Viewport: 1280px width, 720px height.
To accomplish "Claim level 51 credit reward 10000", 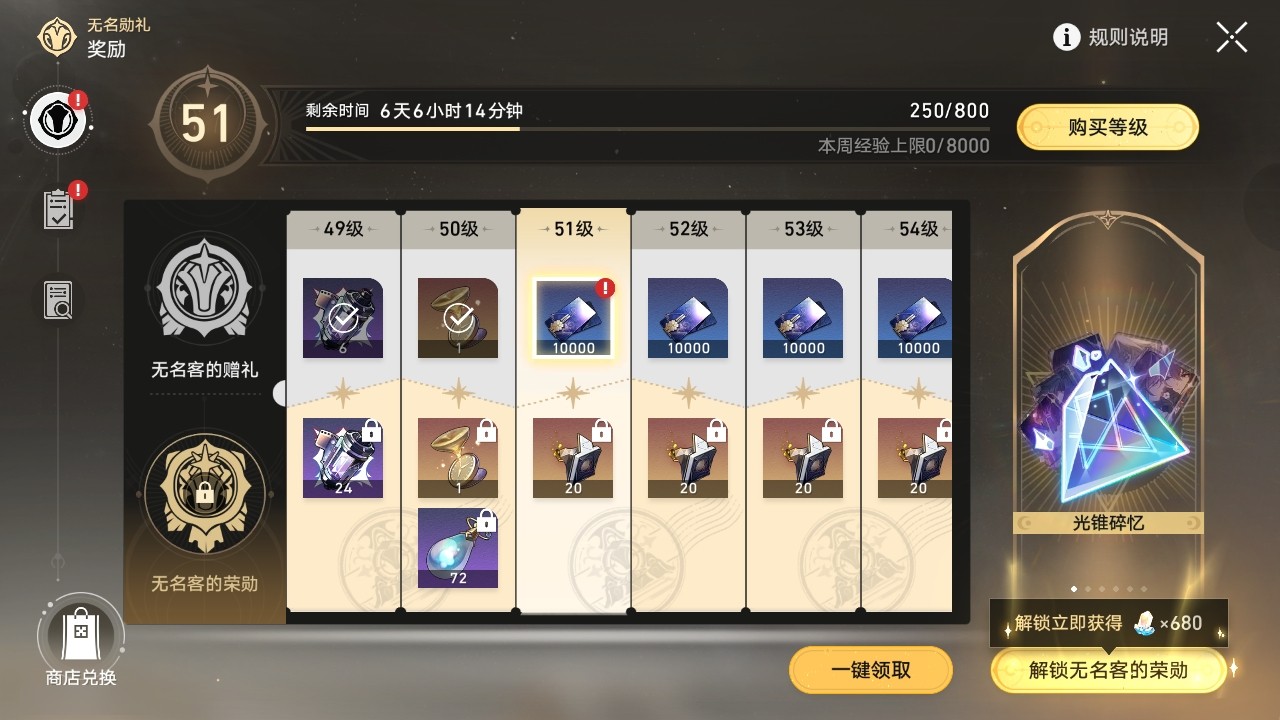I will pos(573,318).
